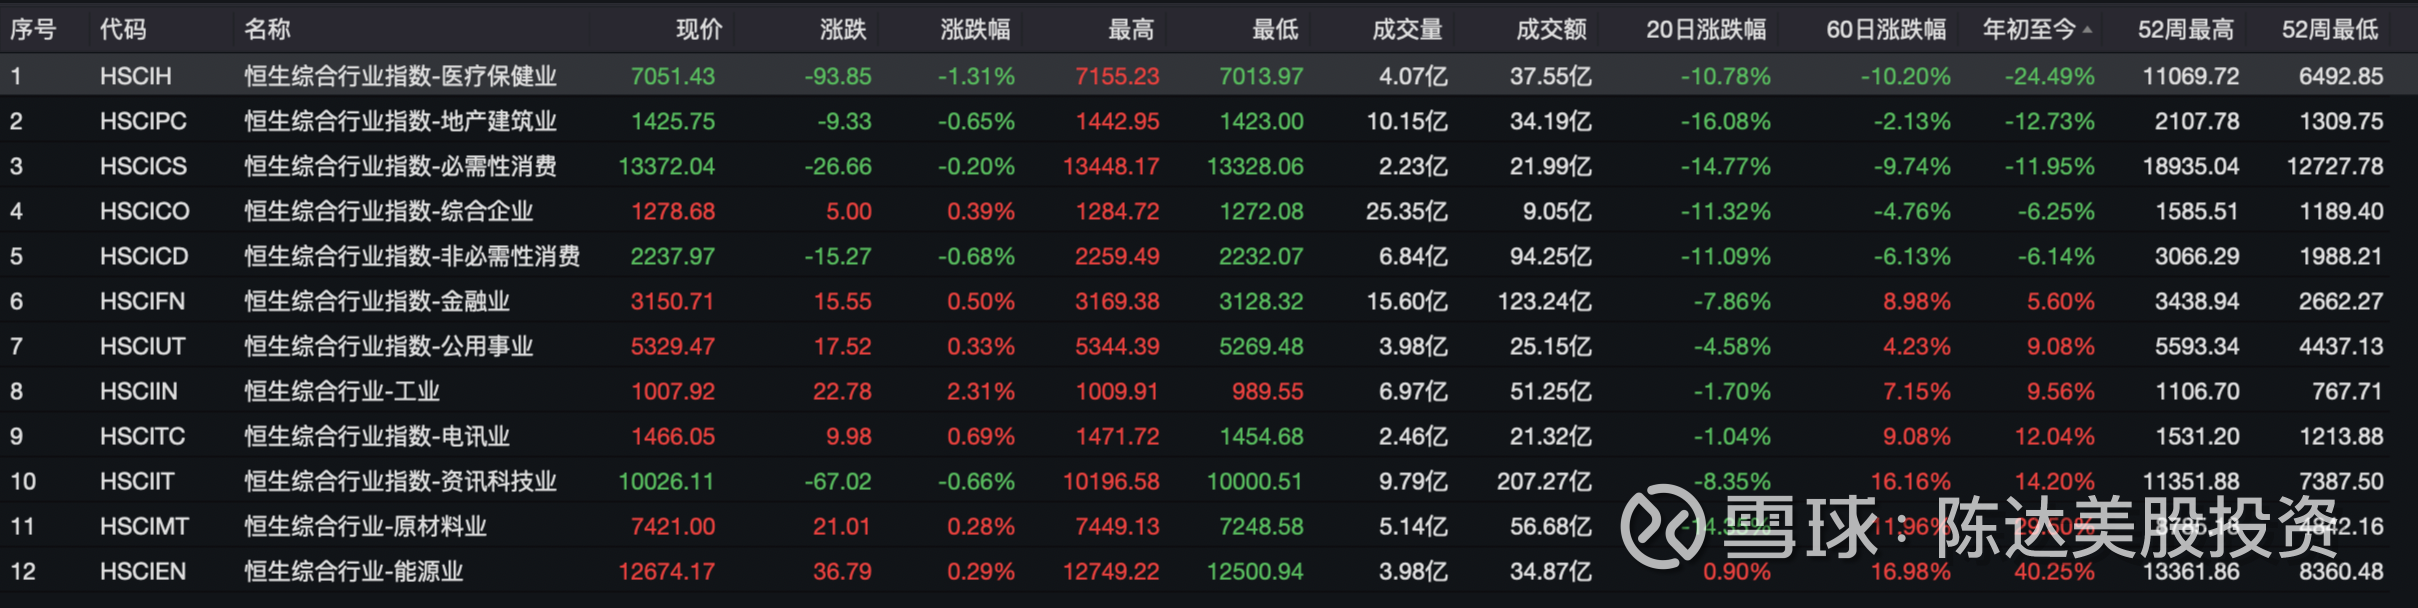This screenshot has width=2418, height=608.
Task: Click the HSCICO code cell
Action: tap(144, 211)
